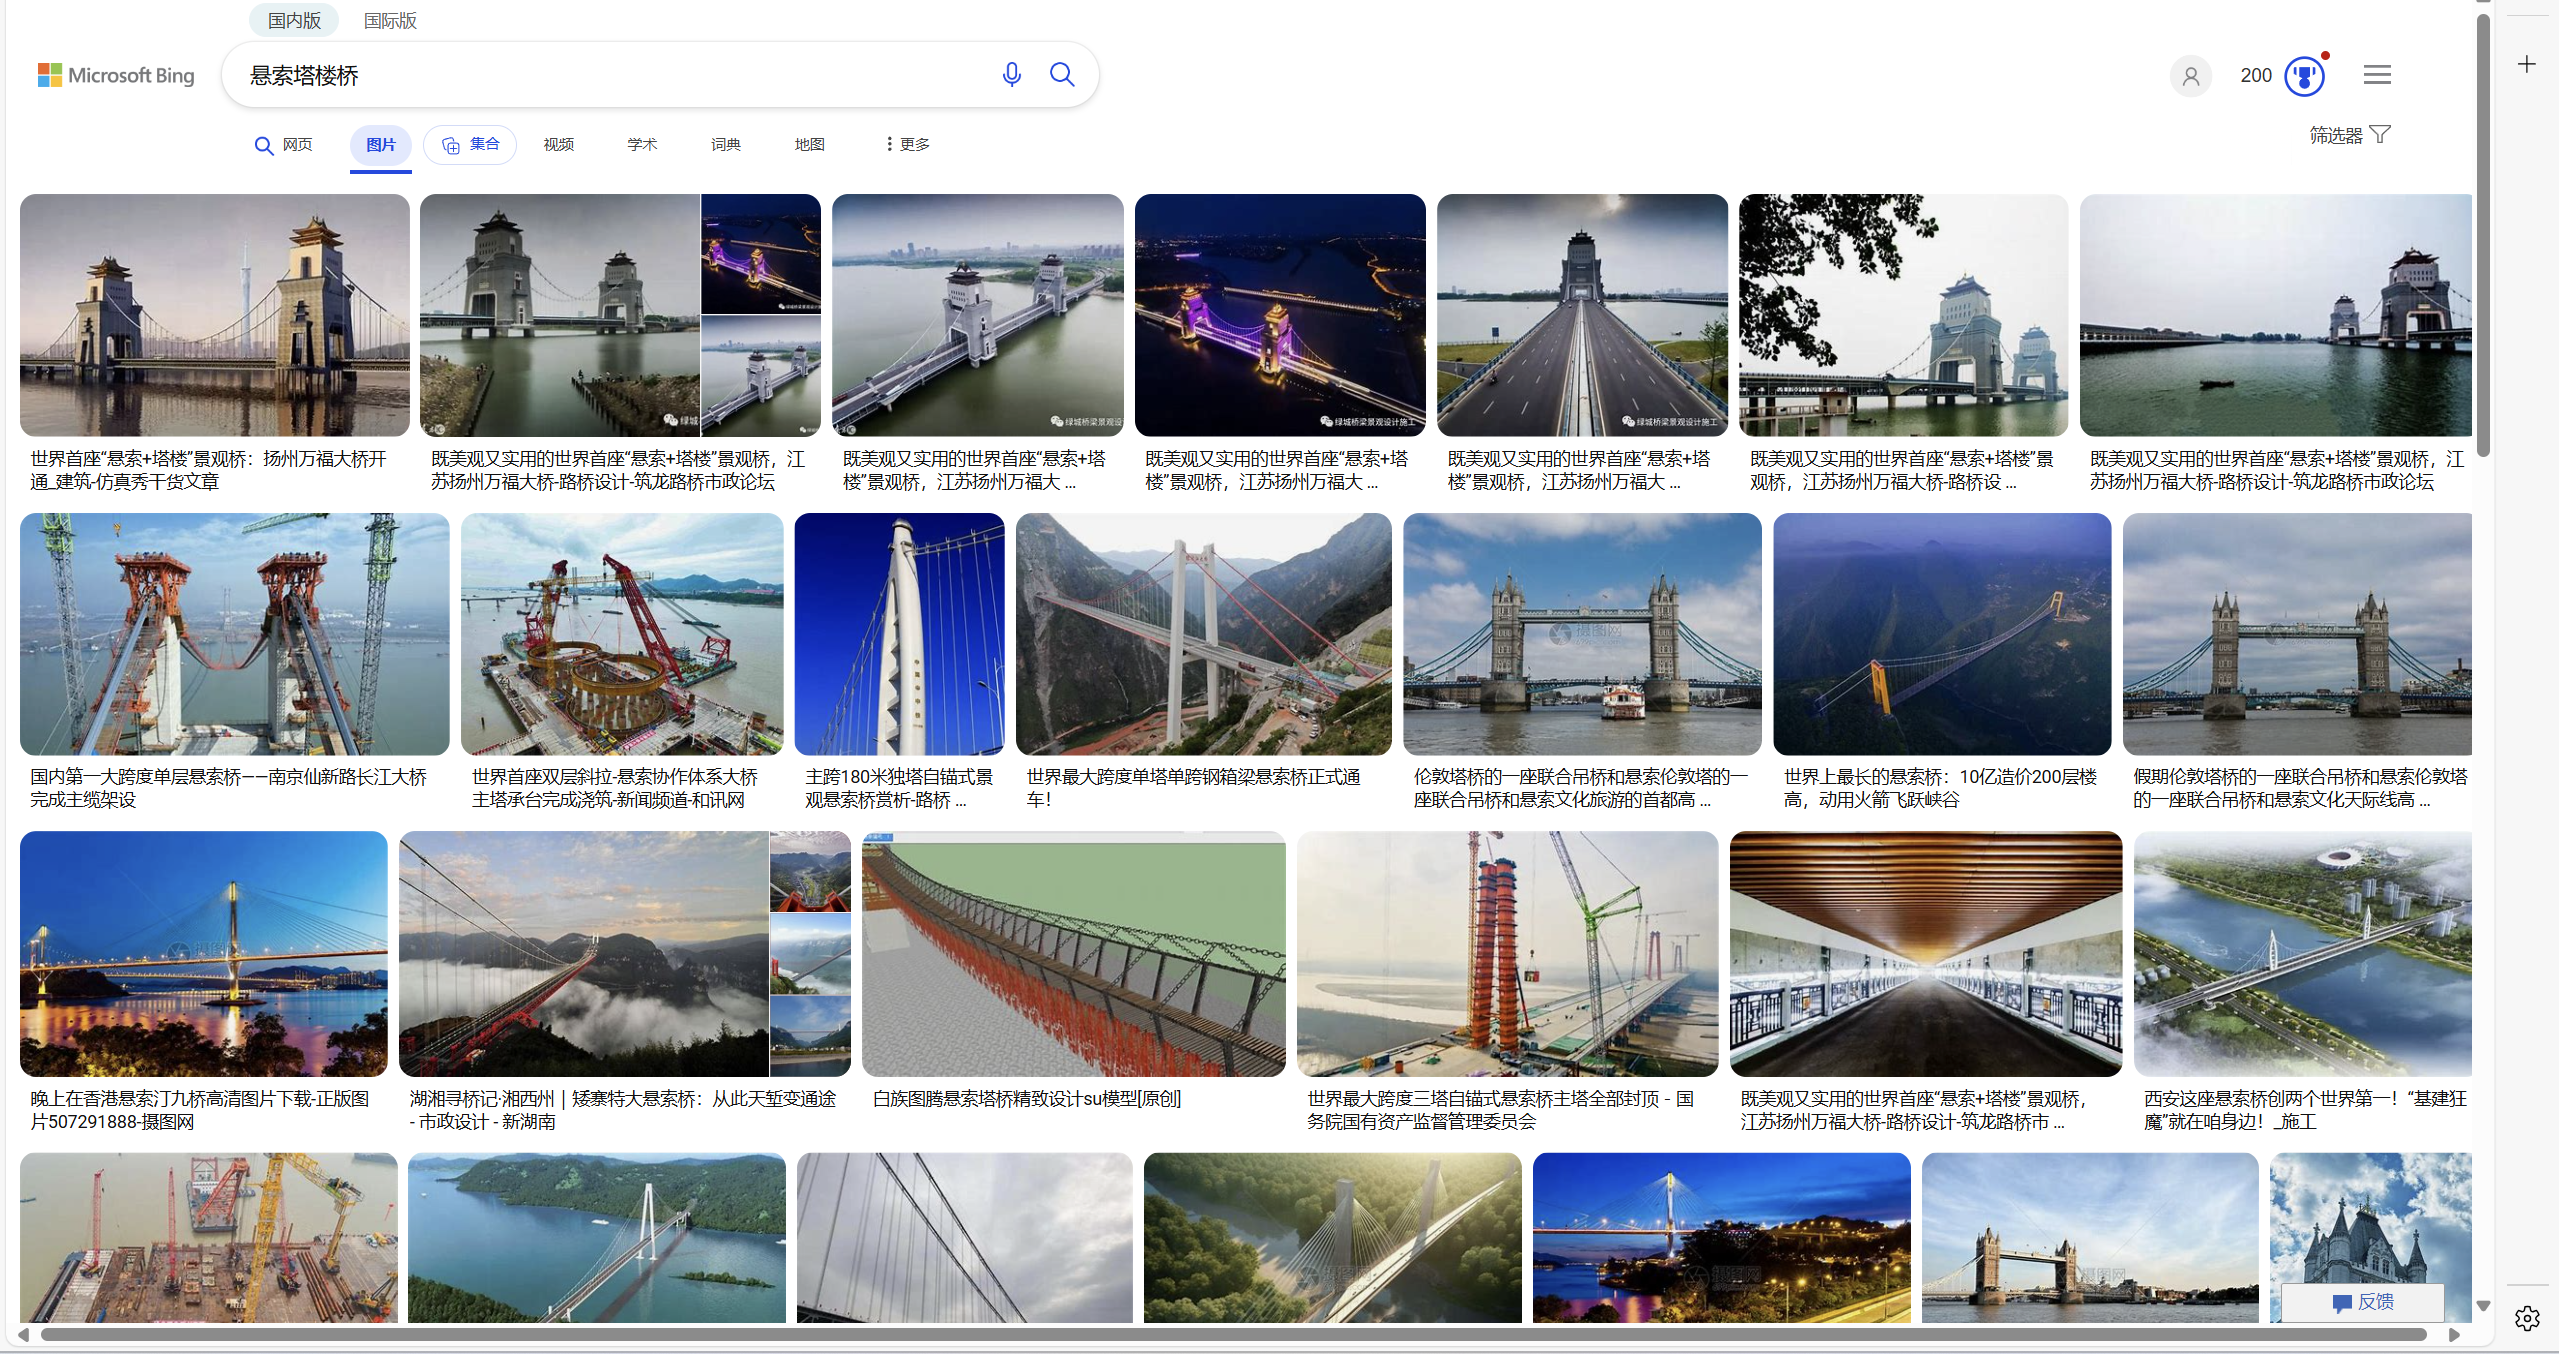Open 假期伦敦塔桥 Tower Bridge thumbnail
This screenshot has width=2559, height=1354.
[2297, 634]
